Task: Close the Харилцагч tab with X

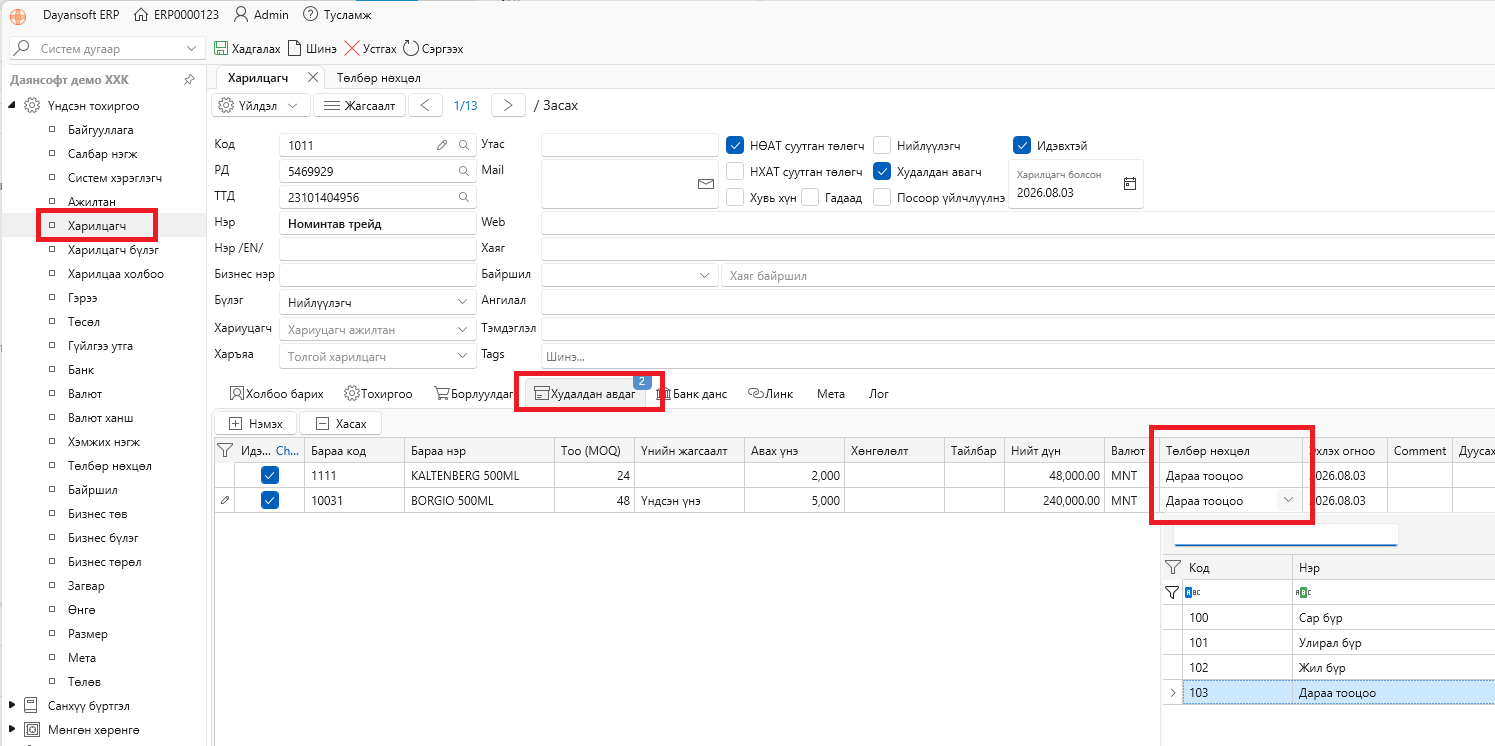Action: click(313, 77)
